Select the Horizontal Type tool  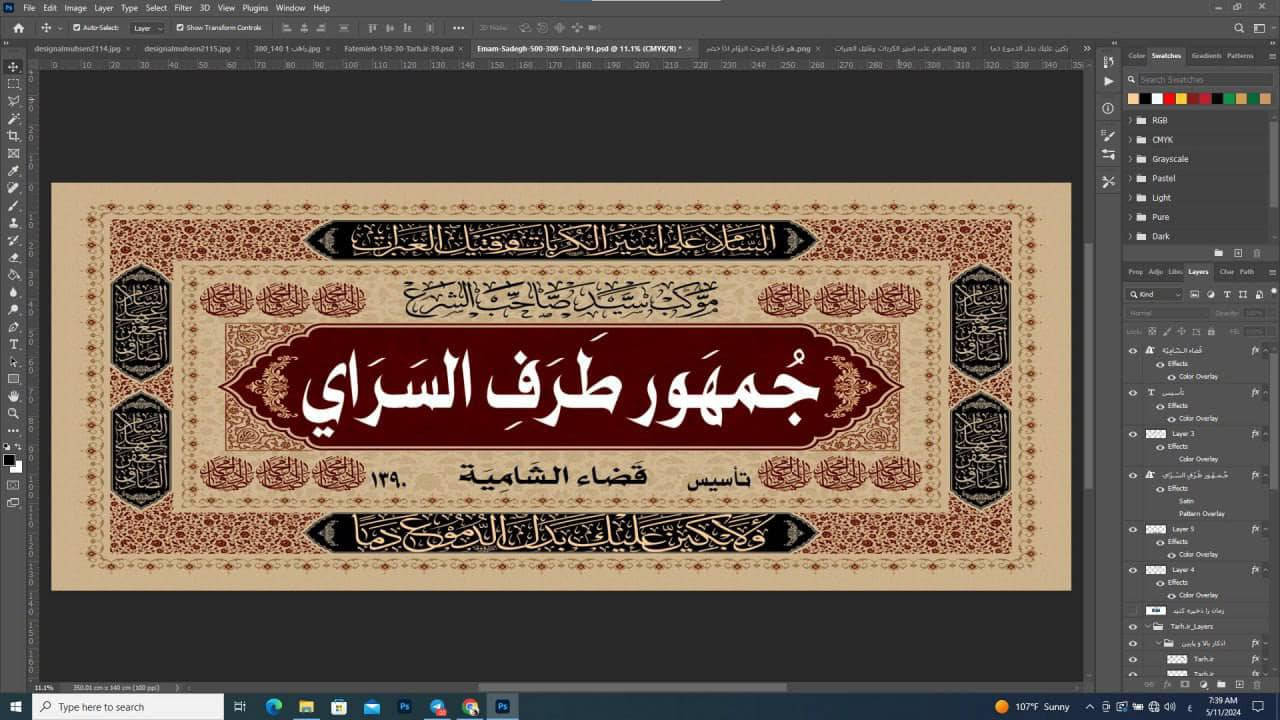[13, 345]
